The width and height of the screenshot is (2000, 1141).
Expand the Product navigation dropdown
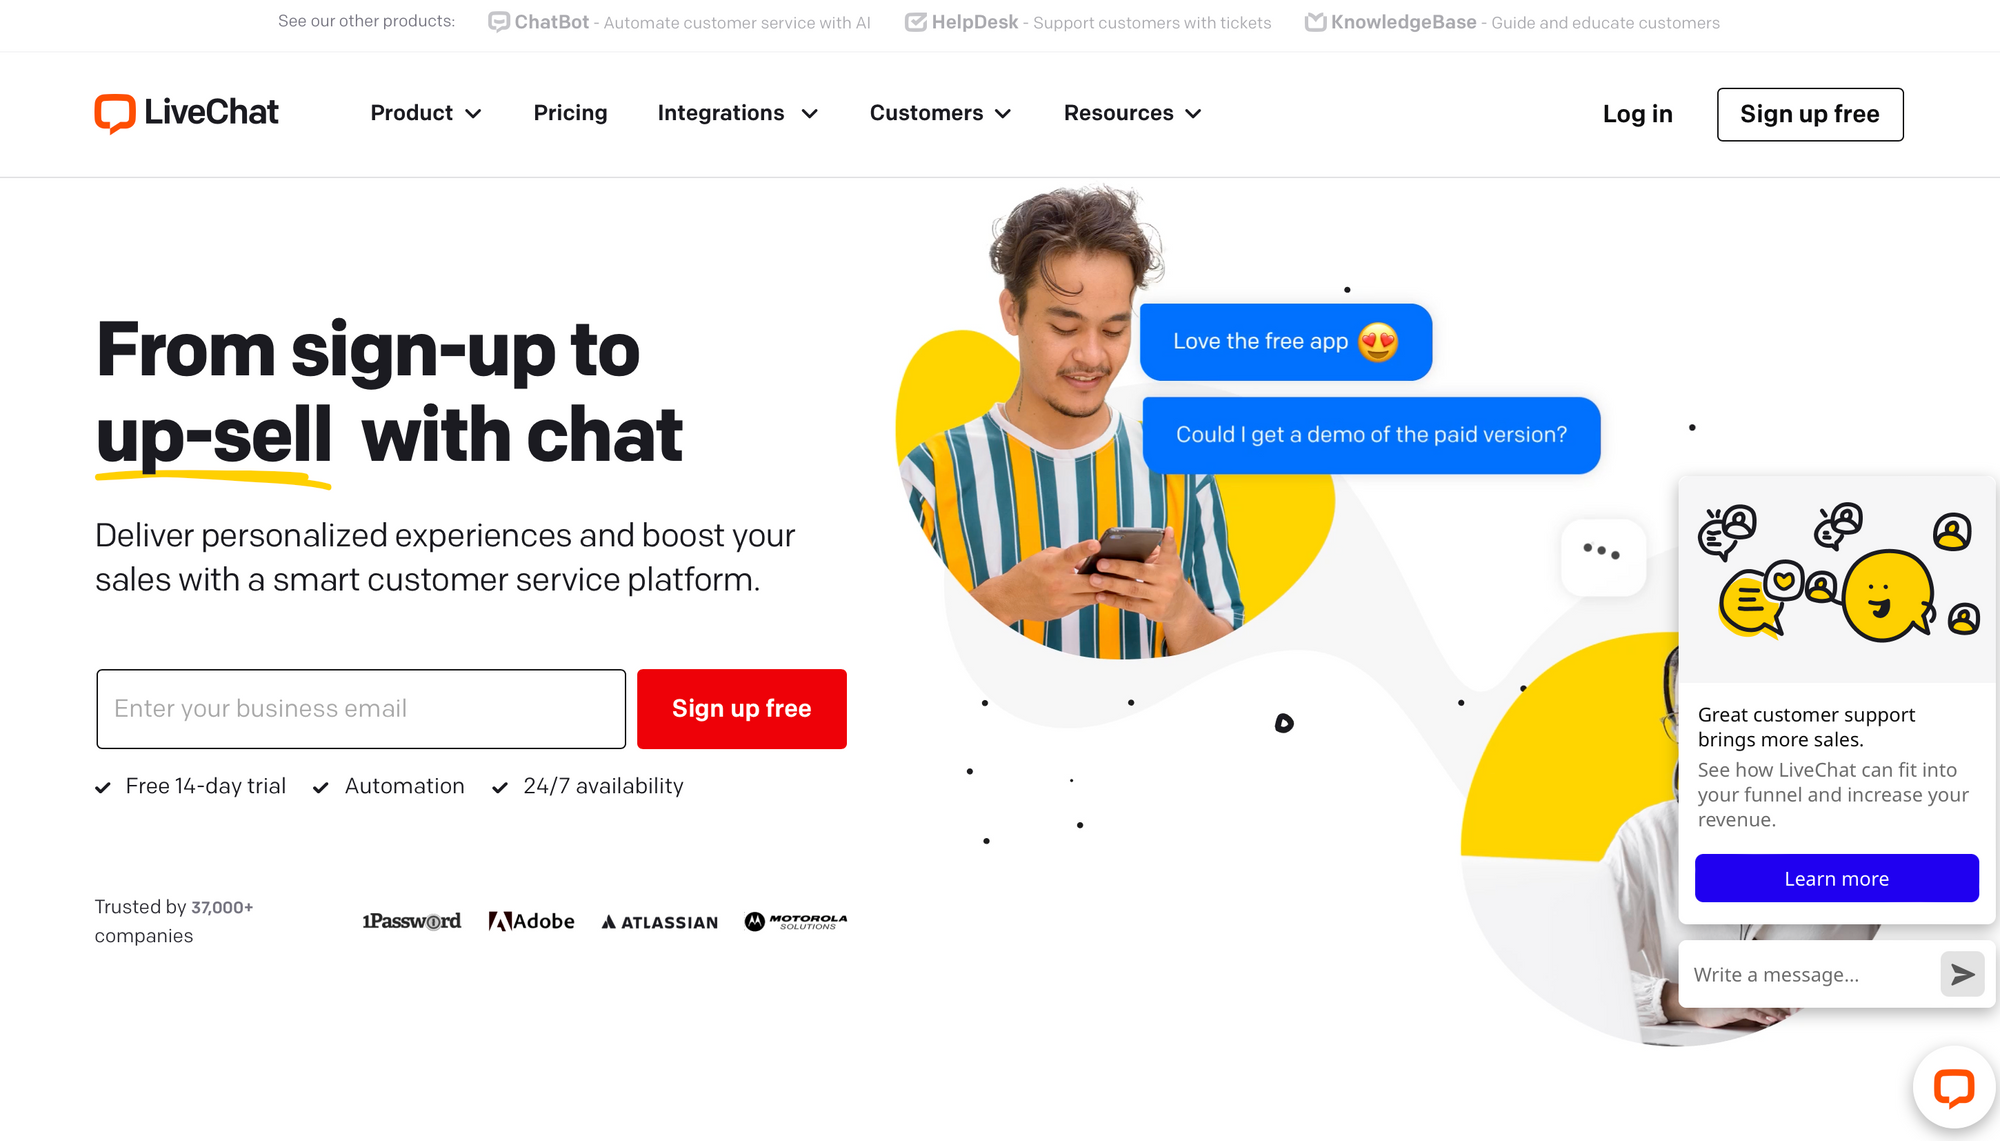pos(426,114)
